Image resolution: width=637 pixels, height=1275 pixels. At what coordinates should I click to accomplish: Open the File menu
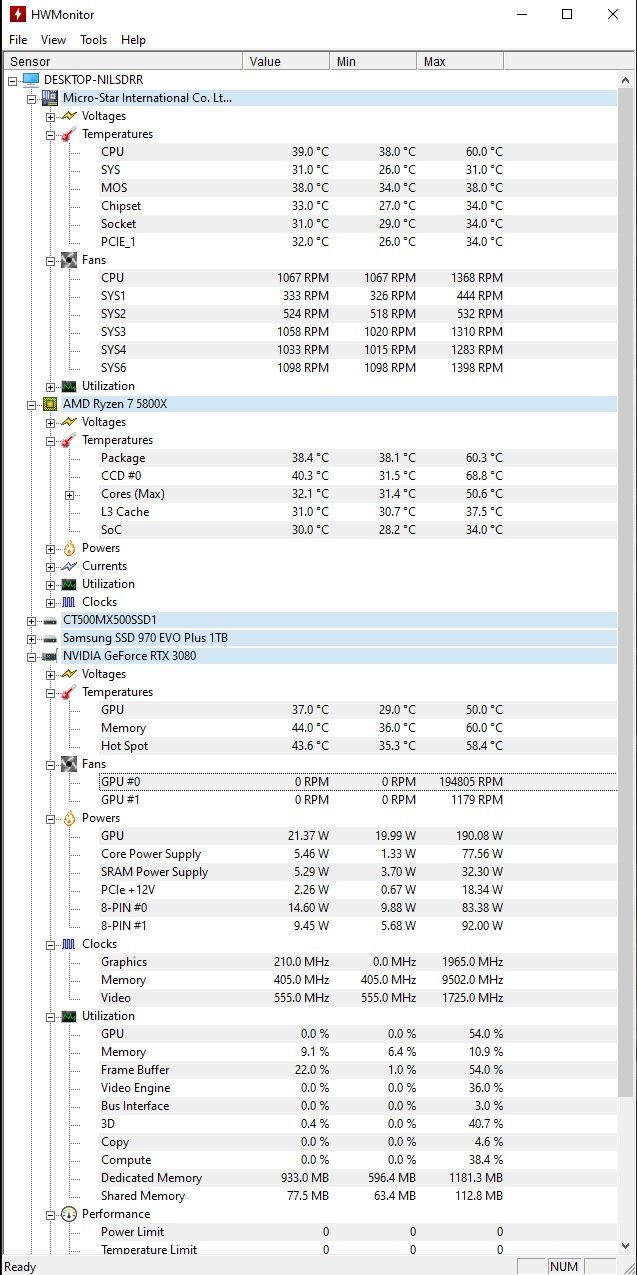pyautogui.click(x=18, y=40)
